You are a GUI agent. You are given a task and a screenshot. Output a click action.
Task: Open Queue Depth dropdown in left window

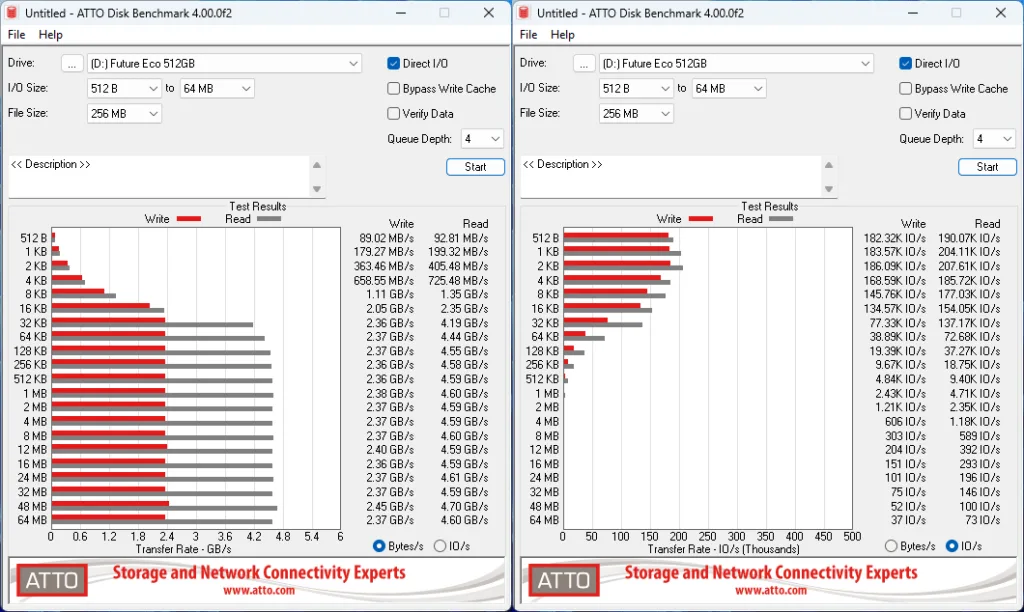pos(482,138)
